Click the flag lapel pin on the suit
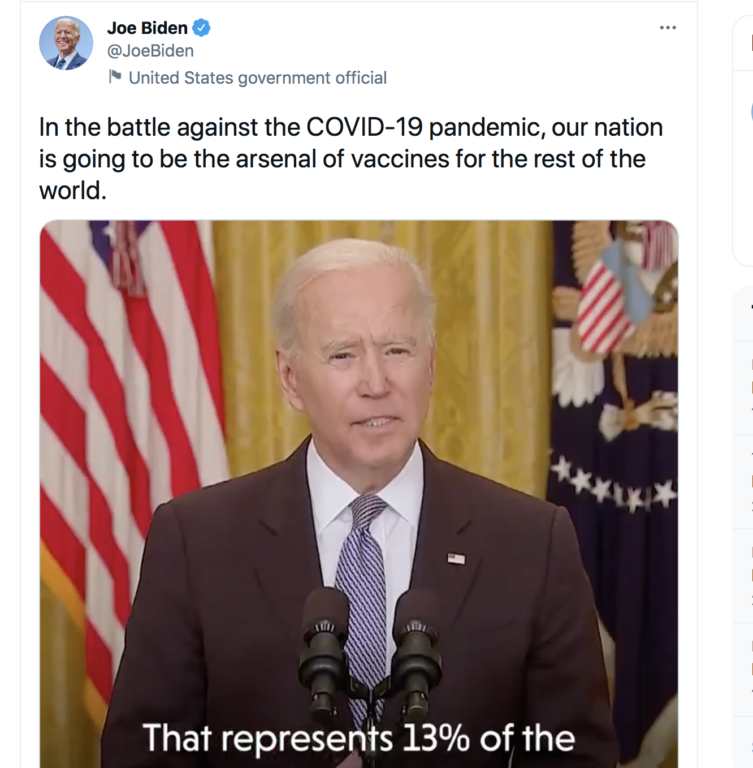The width and height of the screenshot is (753, 768). (455, 558)
